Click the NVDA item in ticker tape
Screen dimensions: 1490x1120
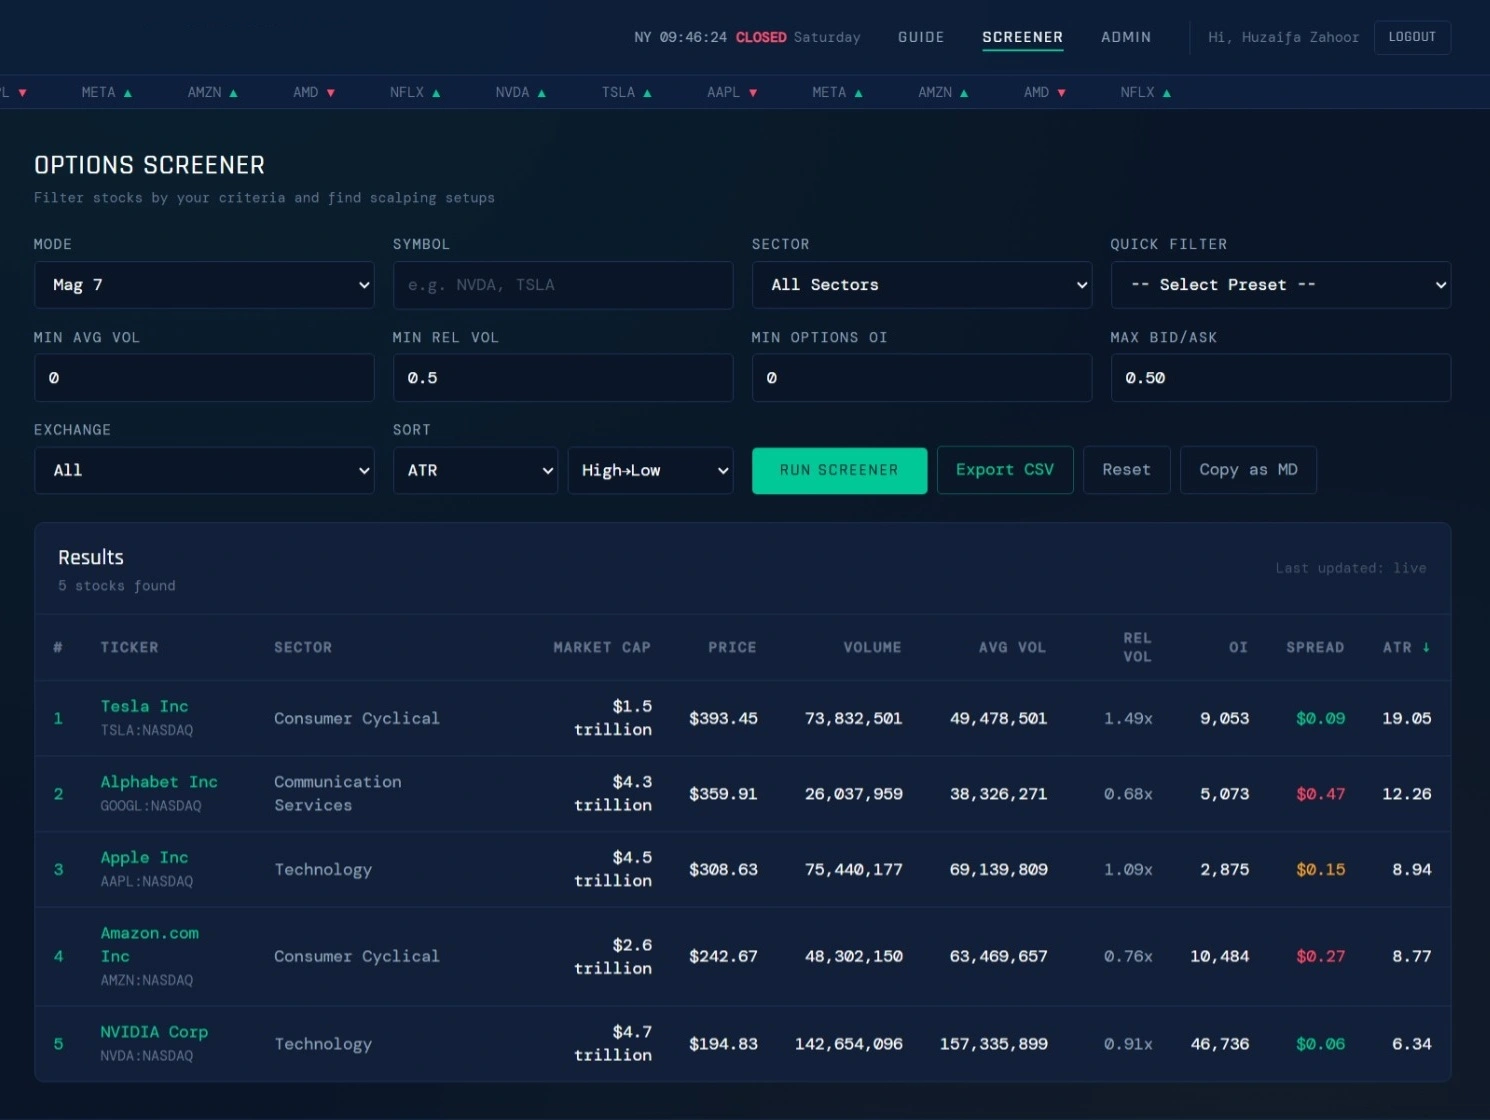point(520,92)
